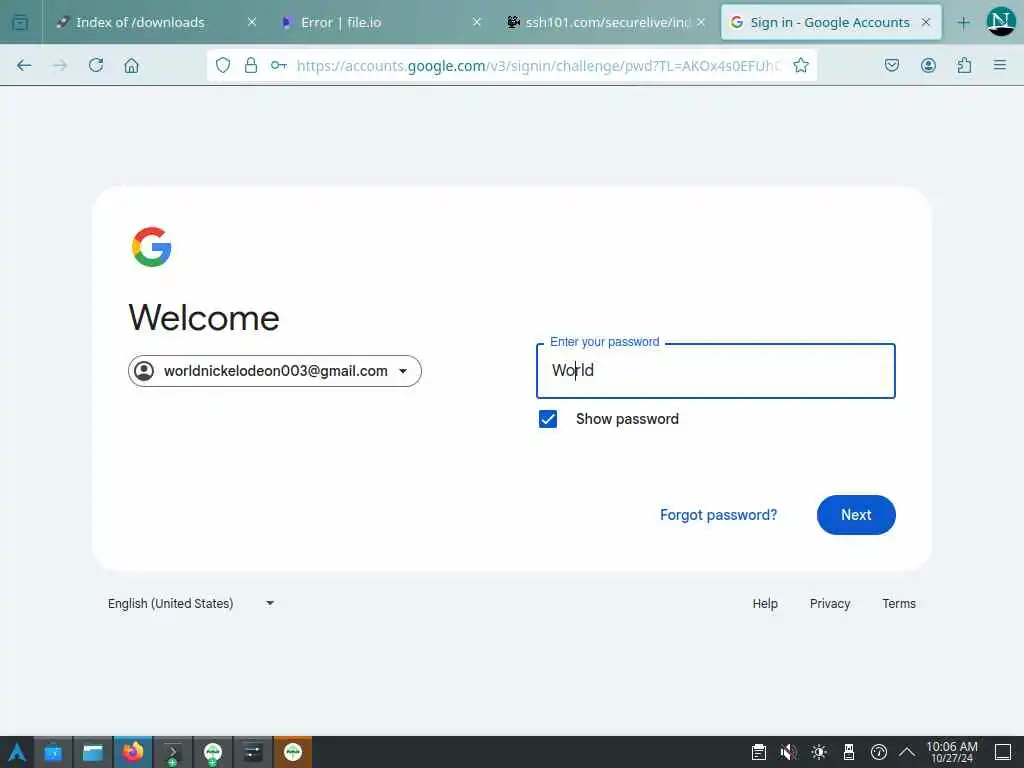Image resolution: width=1024 pixels, height=768 pixels.
Task: Open the extensions puzzle icon
Action: (964, 65)
